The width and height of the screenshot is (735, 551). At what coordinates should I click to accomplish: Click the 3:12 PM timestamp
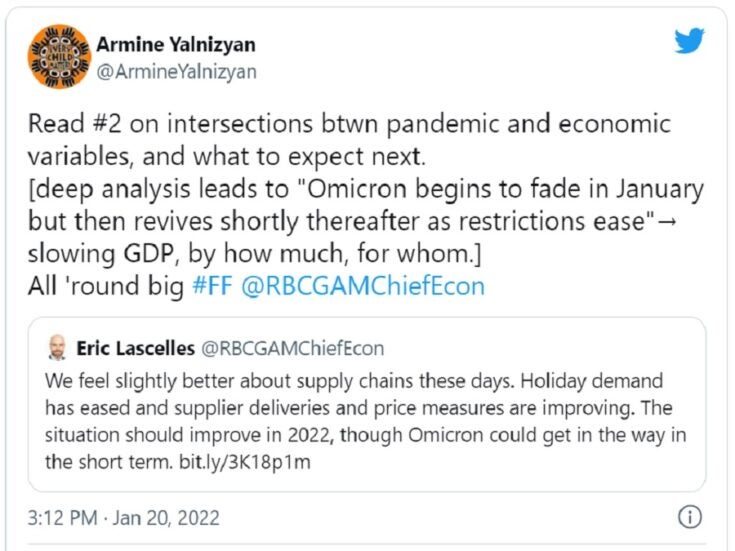click(62, 518)
